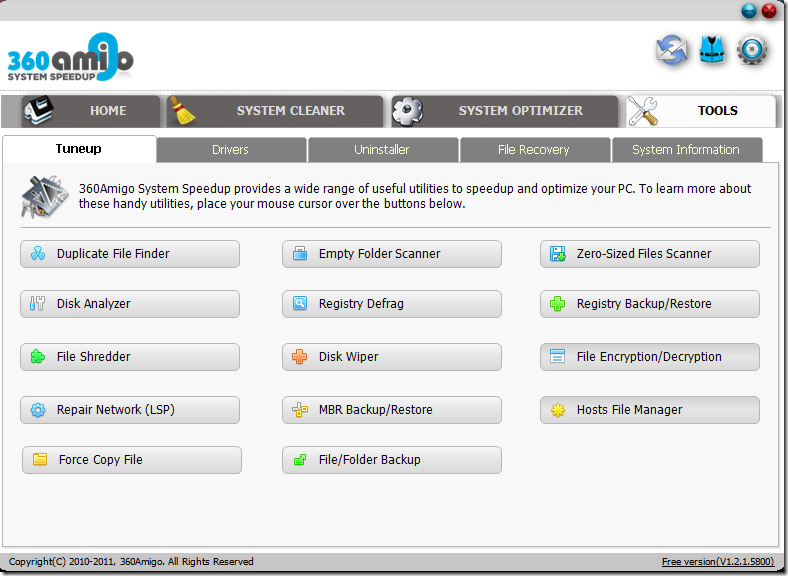Click the blue life vest rescue icon
Image resolution: width=788 pixels, height=576 pixels.
pos(712,50)
